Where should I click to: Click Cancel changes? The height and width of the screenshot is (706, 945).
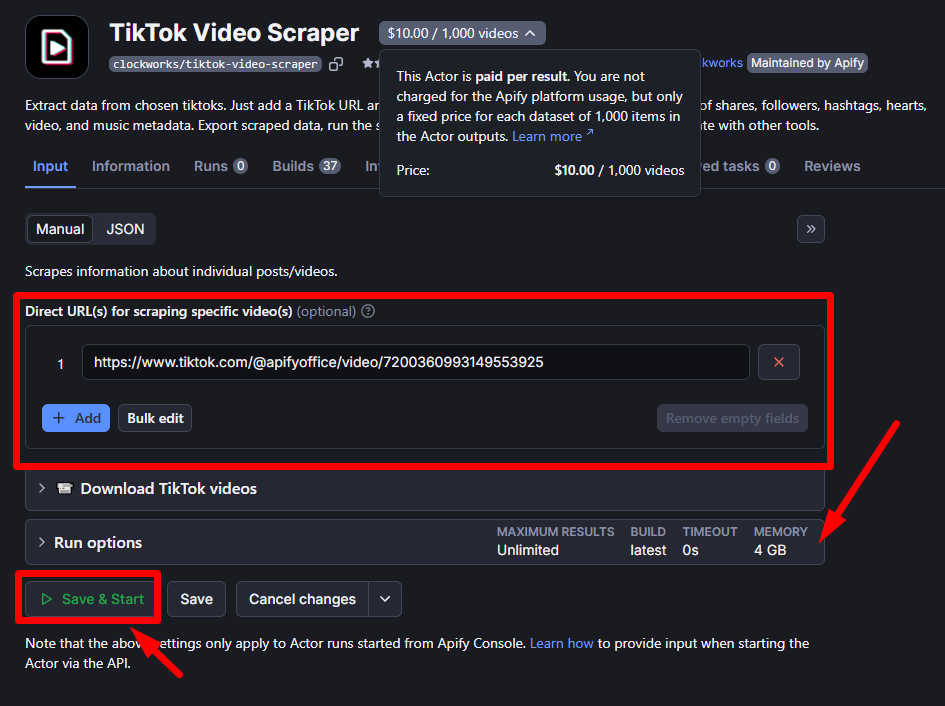click(302, 599)
